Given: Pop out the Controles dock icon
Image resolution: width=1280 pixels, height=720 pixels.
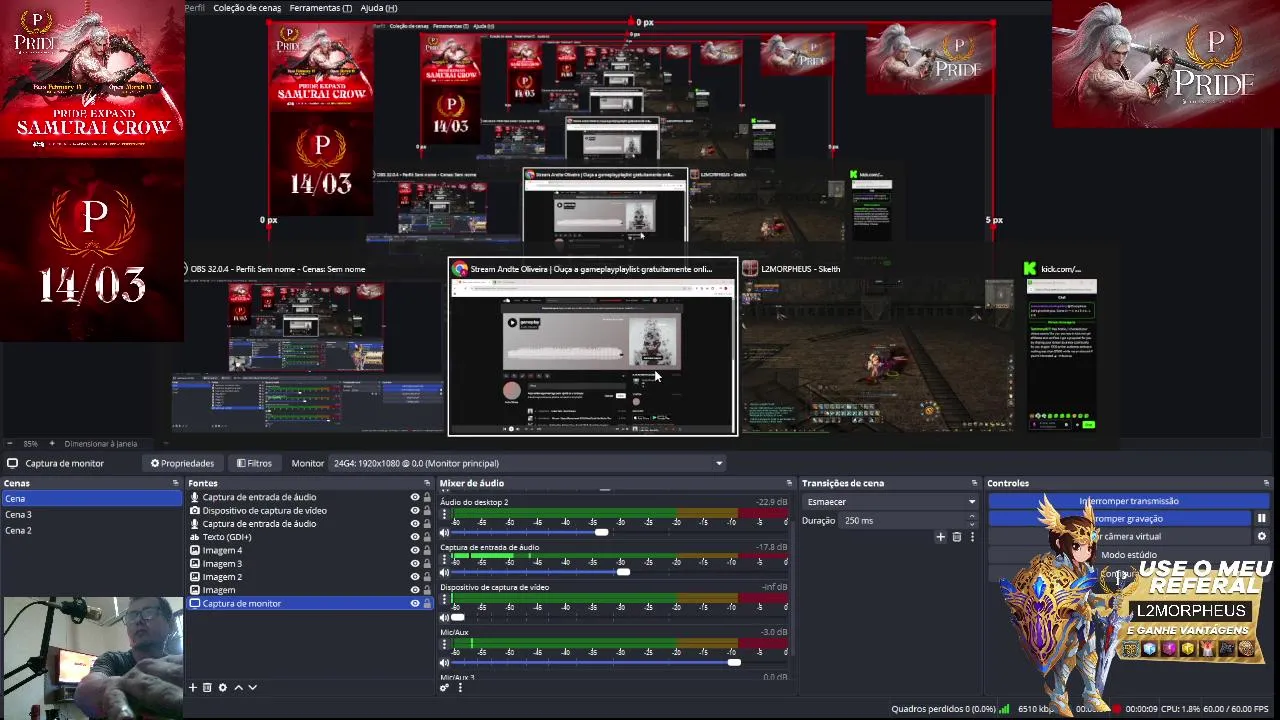Looking at the screenshot, I should click(1266, 483).
